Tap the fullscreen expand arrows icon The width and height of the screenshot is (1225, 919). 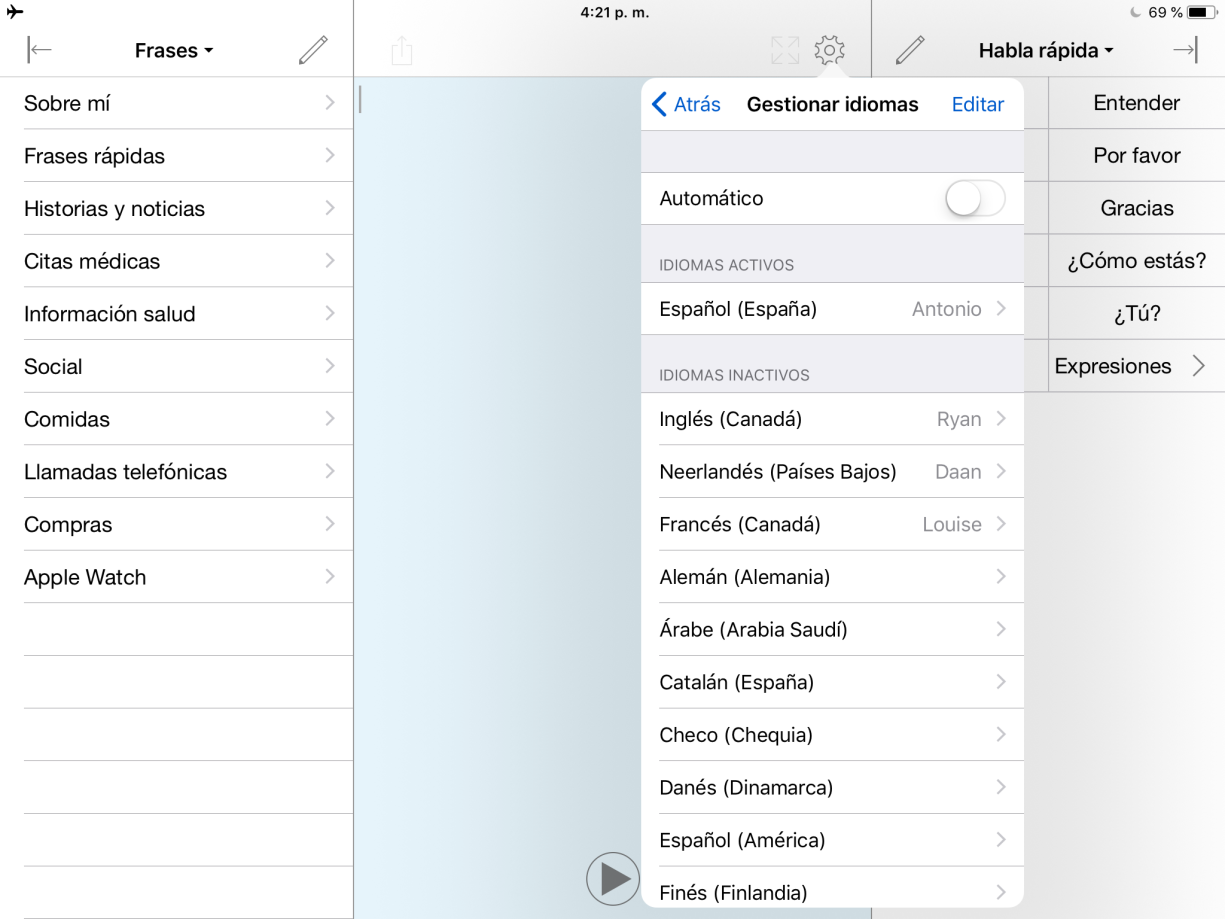[785, 50]
